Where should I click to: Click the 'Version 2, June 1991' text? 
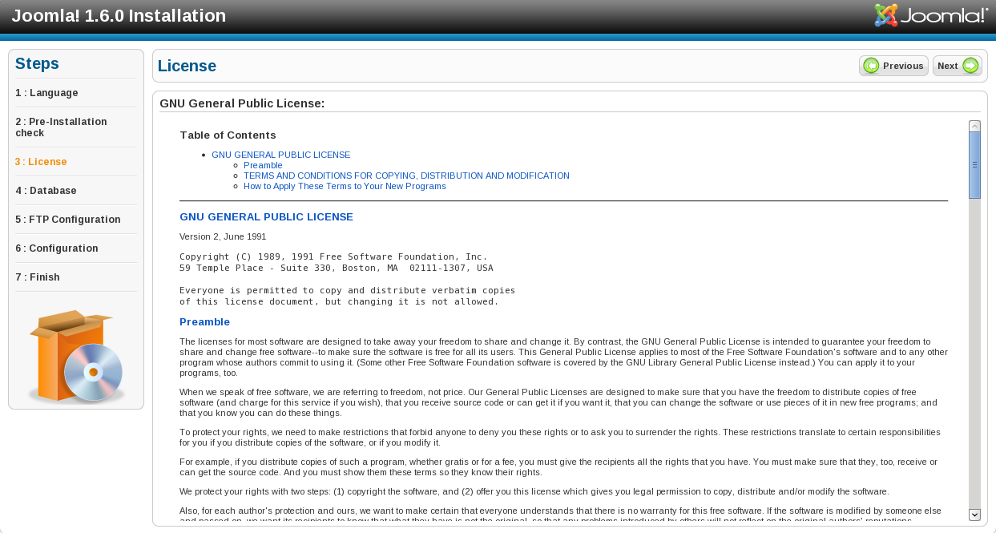click(223, 236)
